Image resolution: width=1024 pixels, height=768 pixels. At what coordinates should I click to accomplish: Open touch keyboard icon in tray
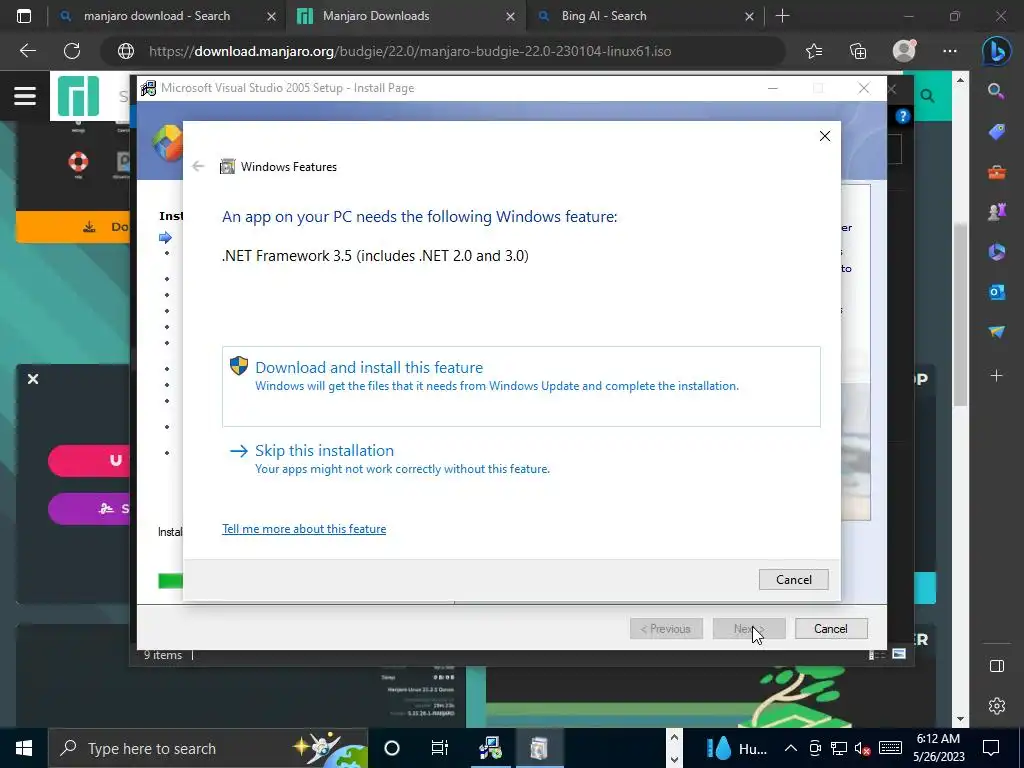[x=890, y=748]
